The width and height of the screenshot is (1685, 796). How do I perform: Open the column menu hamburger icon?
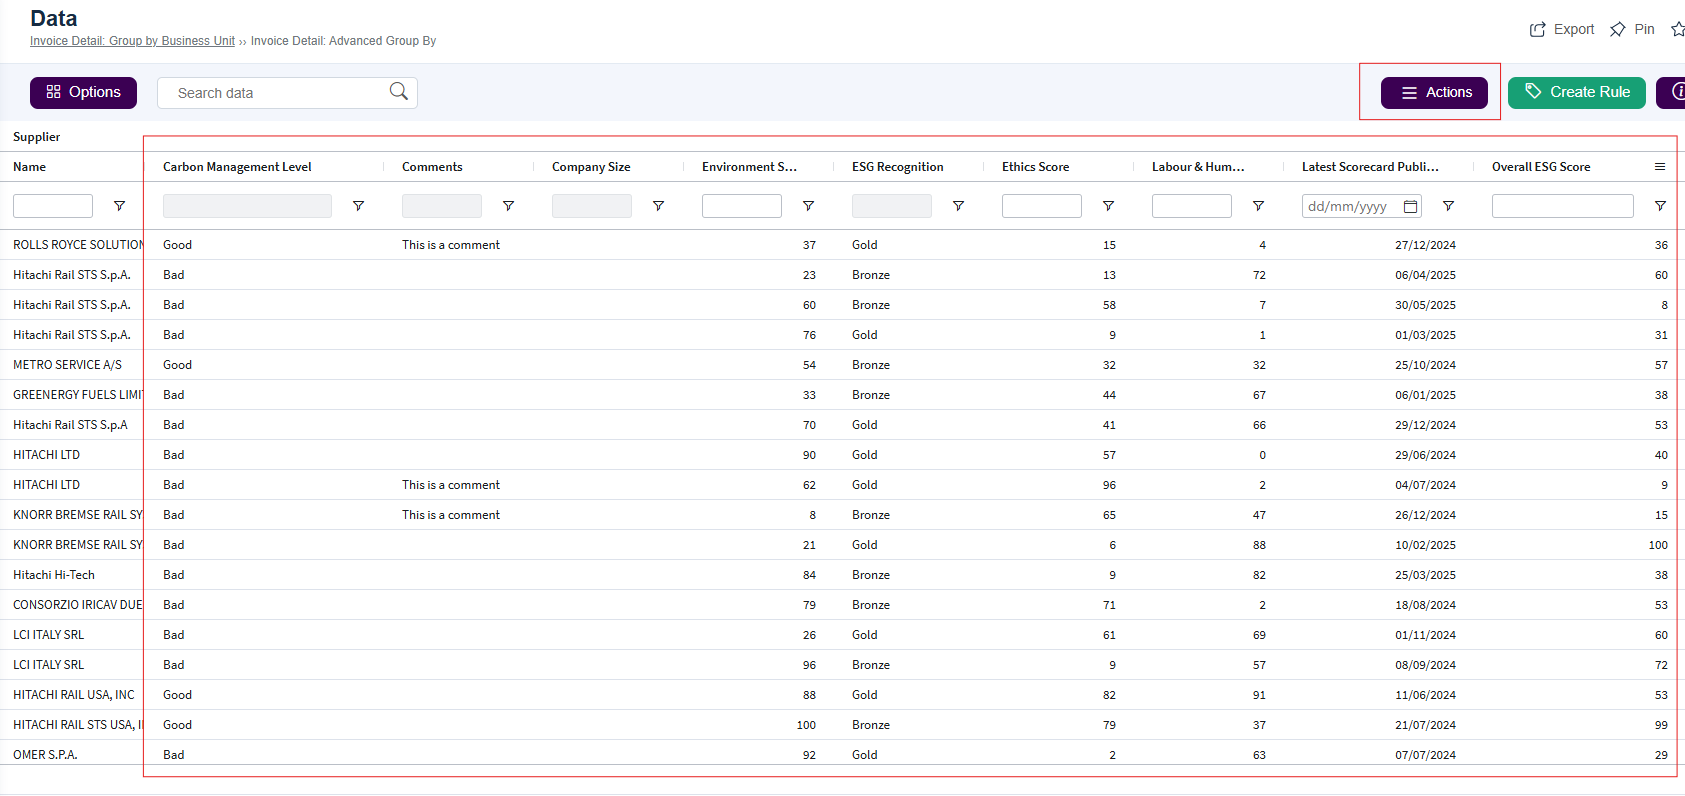(1660, 167)
